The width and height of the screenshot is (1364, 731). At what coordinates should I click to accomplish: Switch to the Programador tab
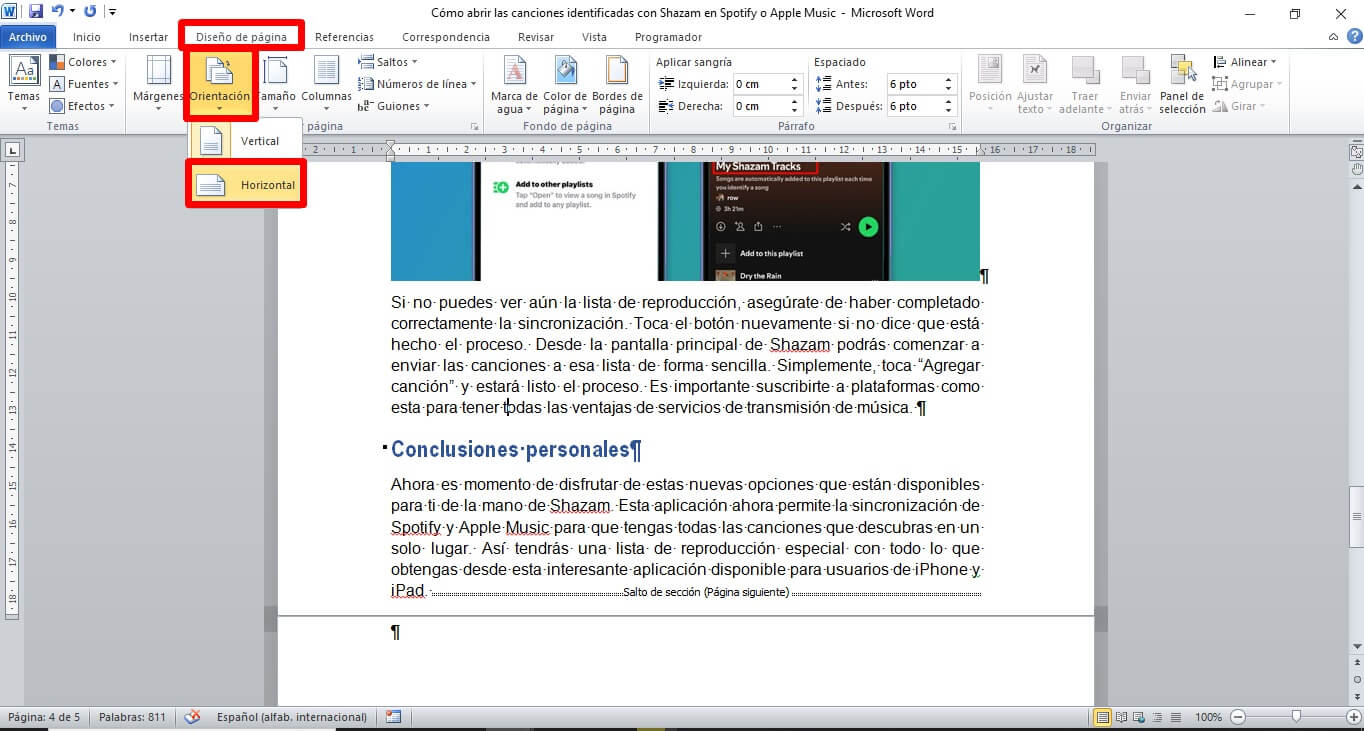[668, 37]
